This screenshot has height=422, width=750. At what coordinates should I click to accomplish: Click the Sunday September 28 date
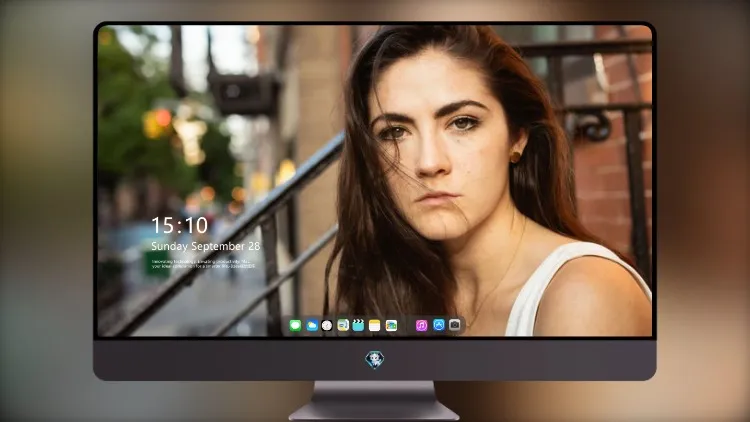point(206,246)
